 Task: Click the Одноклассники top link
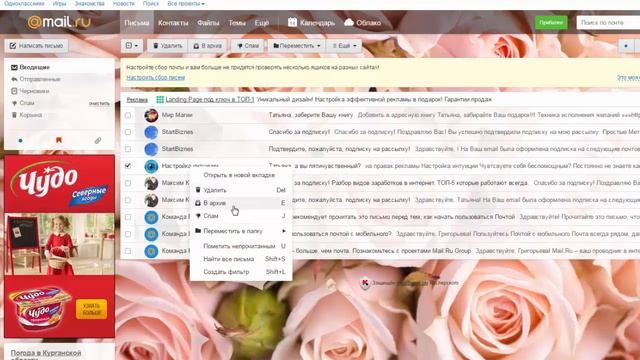coord(24,4)
